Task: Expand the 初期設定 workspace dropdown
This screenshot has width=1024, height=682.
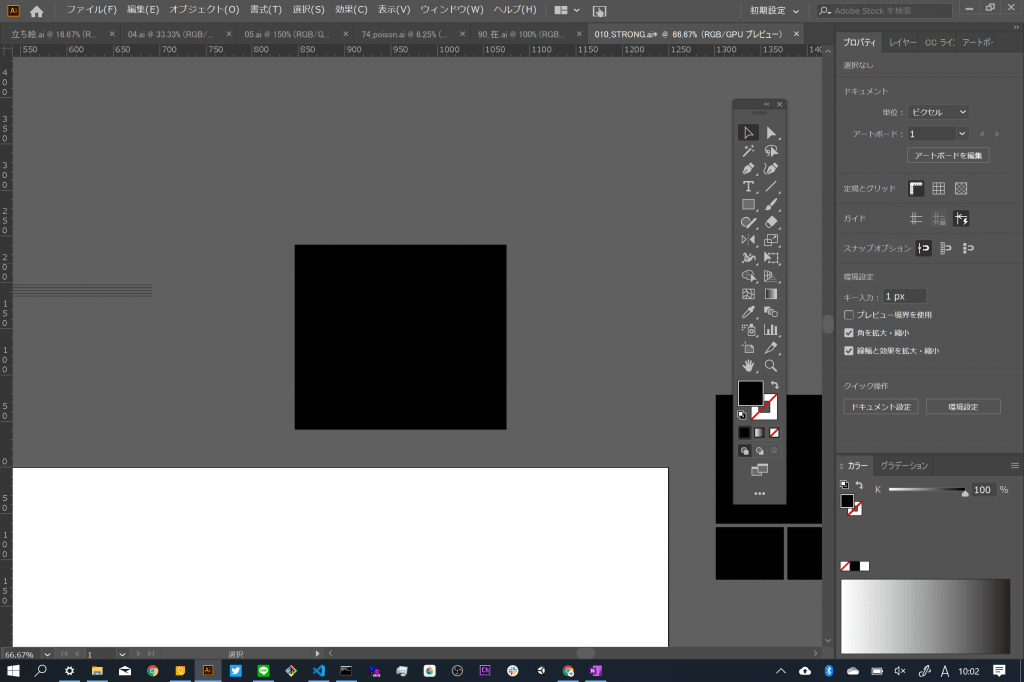Action: [x=775, y=10]
